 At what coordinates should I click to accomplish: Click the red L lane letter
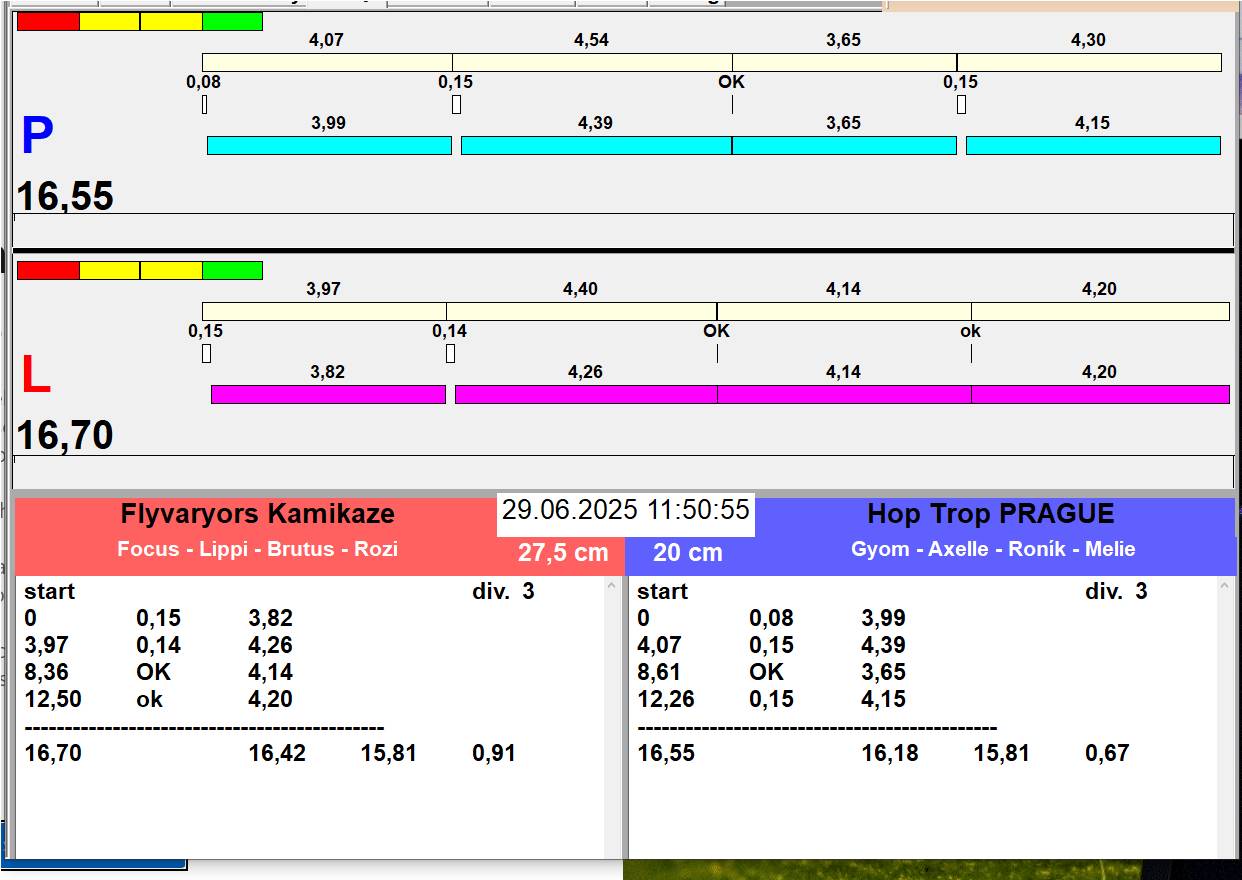coord(36,376)
